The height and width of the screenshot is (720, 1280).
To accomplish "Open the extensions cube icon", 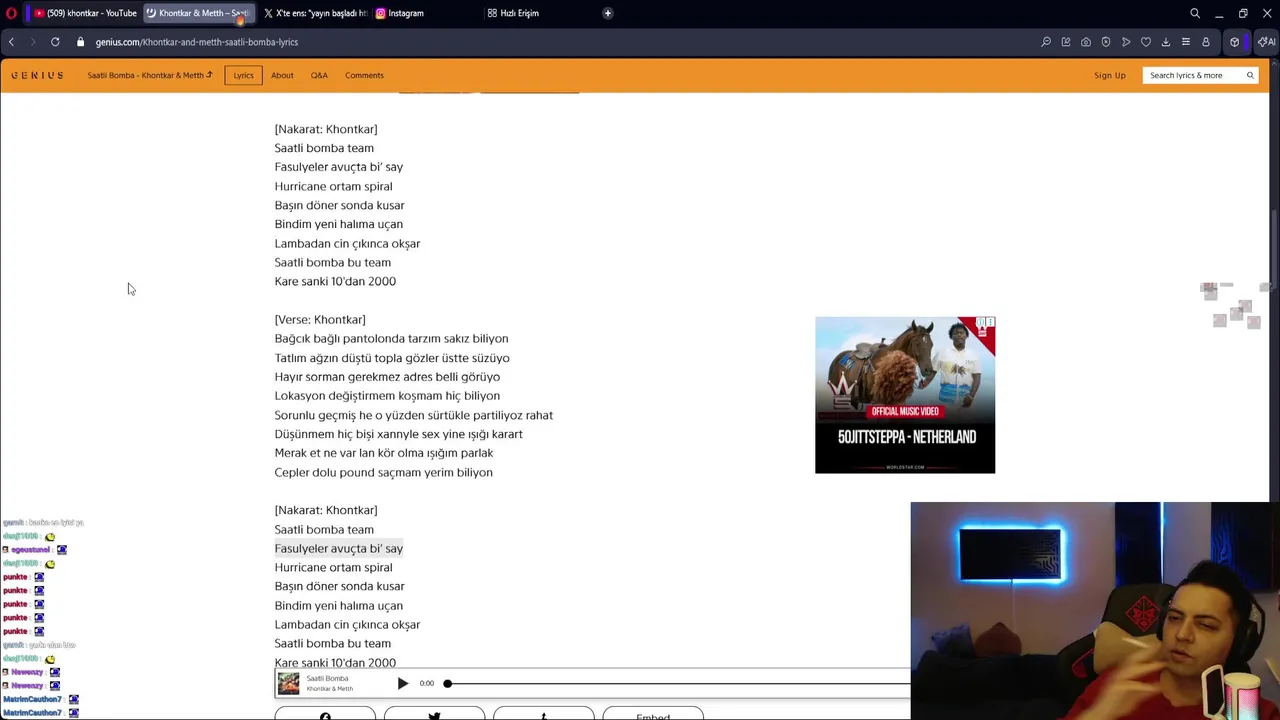I will click(1235, 42).
